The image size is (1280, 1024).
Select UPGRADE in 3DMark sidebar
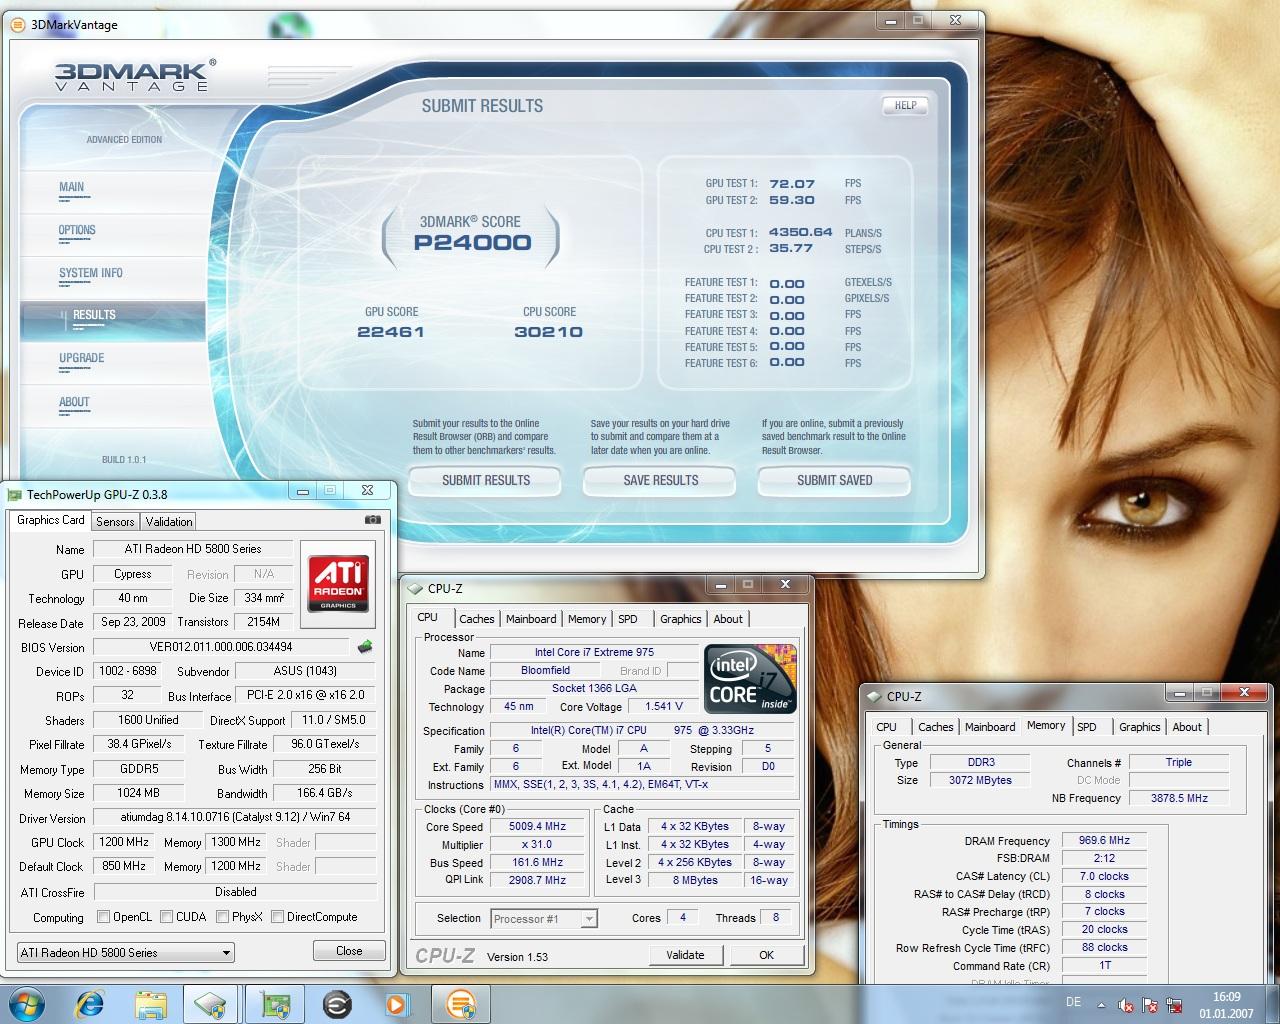82,358
